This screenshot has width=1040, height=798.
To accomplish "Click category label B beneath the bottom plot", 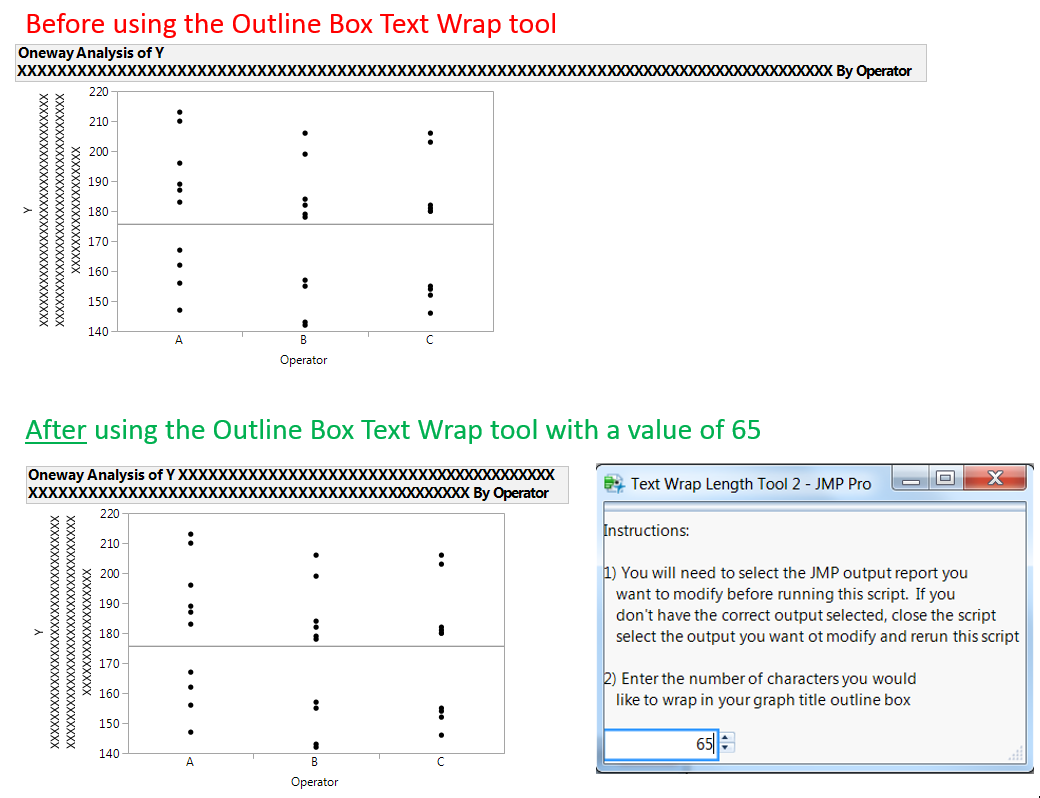I will point(314,761).
